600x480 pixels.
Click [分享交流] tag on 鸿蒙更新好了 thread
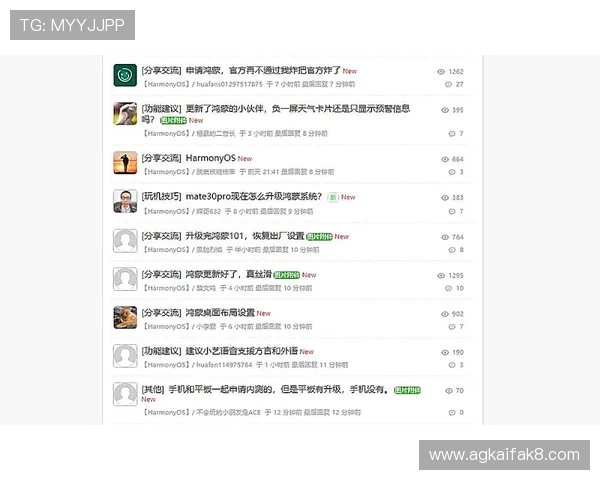tap(161, 274)
